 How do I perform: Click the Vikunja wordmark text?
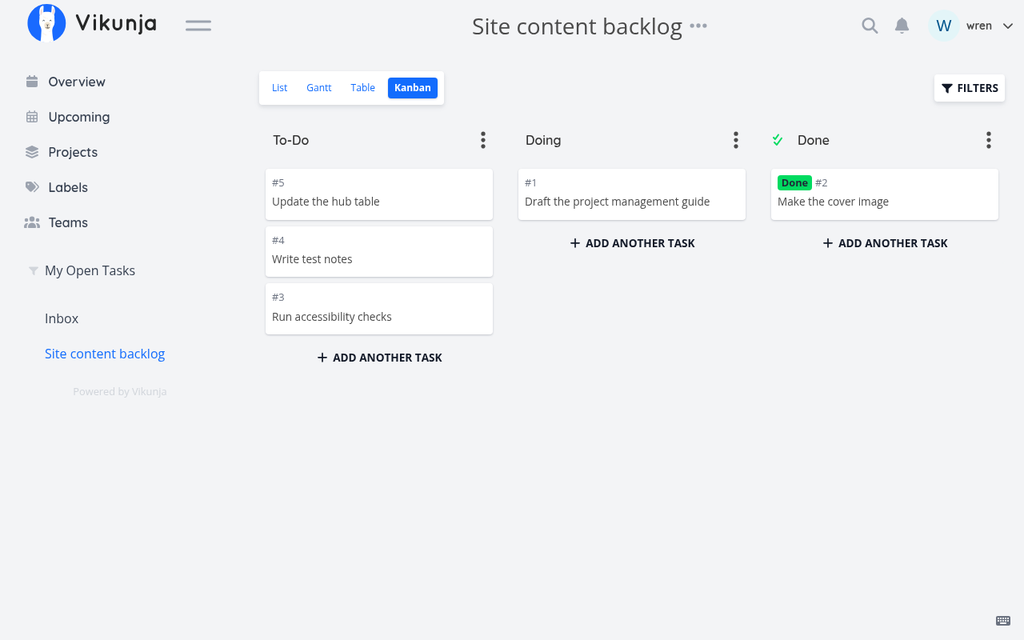116,23
